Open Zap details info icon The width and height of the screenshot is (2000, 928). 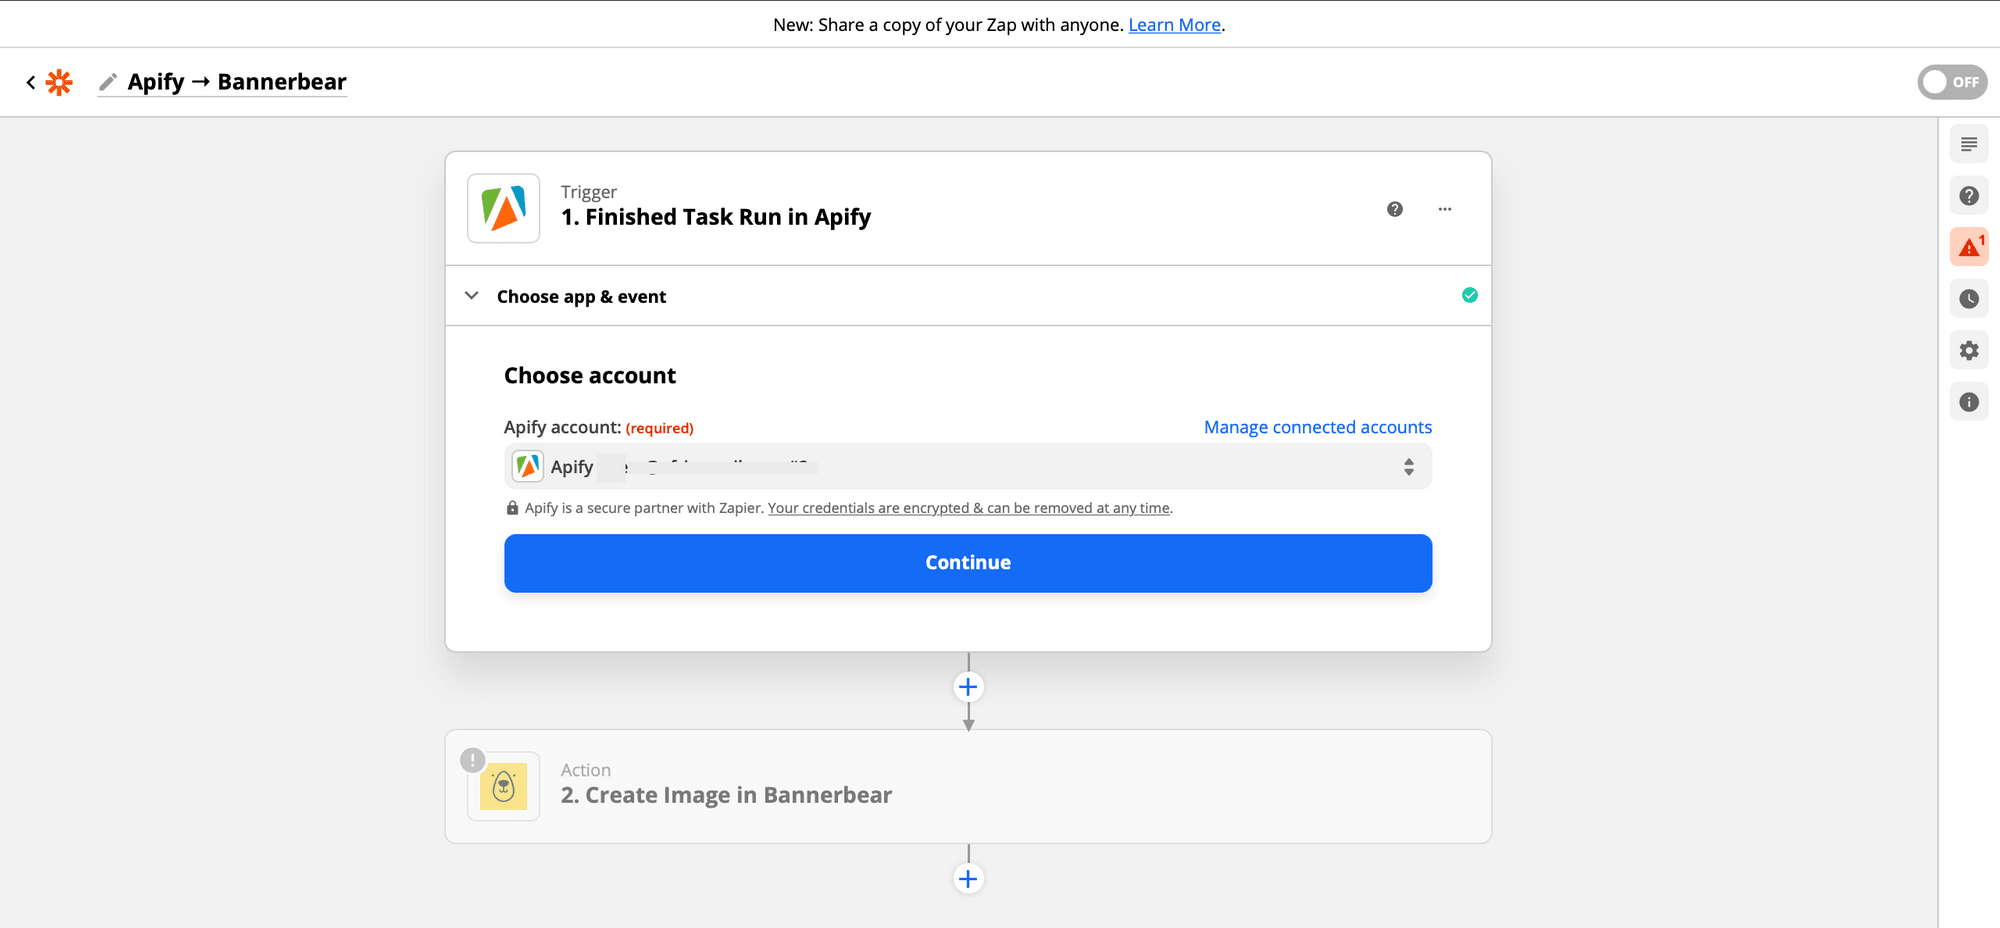tap(1969, 402)
